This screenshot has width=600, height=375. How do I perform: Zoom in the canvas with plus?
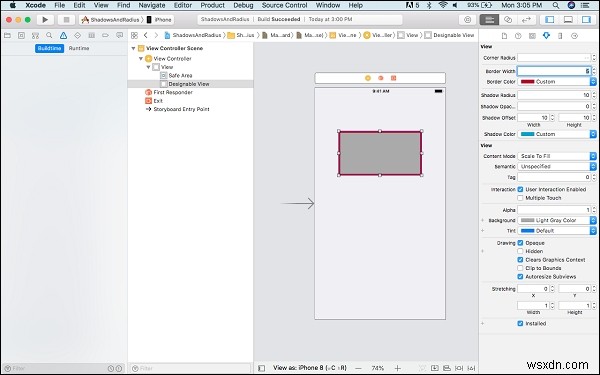coord(398,368)
